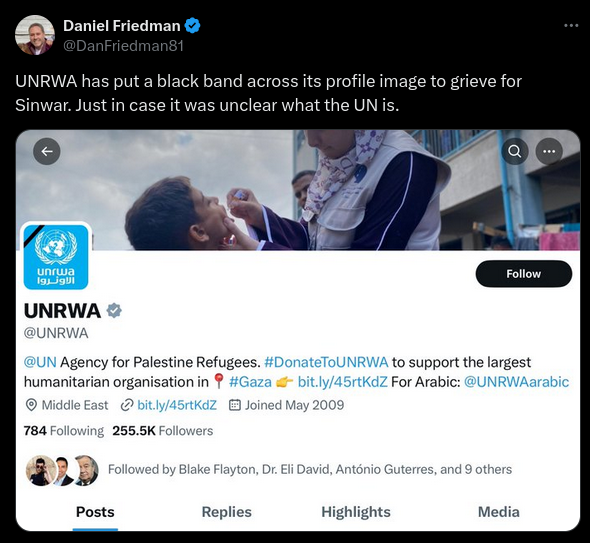The height and width of the screenshot is (543, 590).
Task: Follow the UNRWA account
Action: point(523,274)
